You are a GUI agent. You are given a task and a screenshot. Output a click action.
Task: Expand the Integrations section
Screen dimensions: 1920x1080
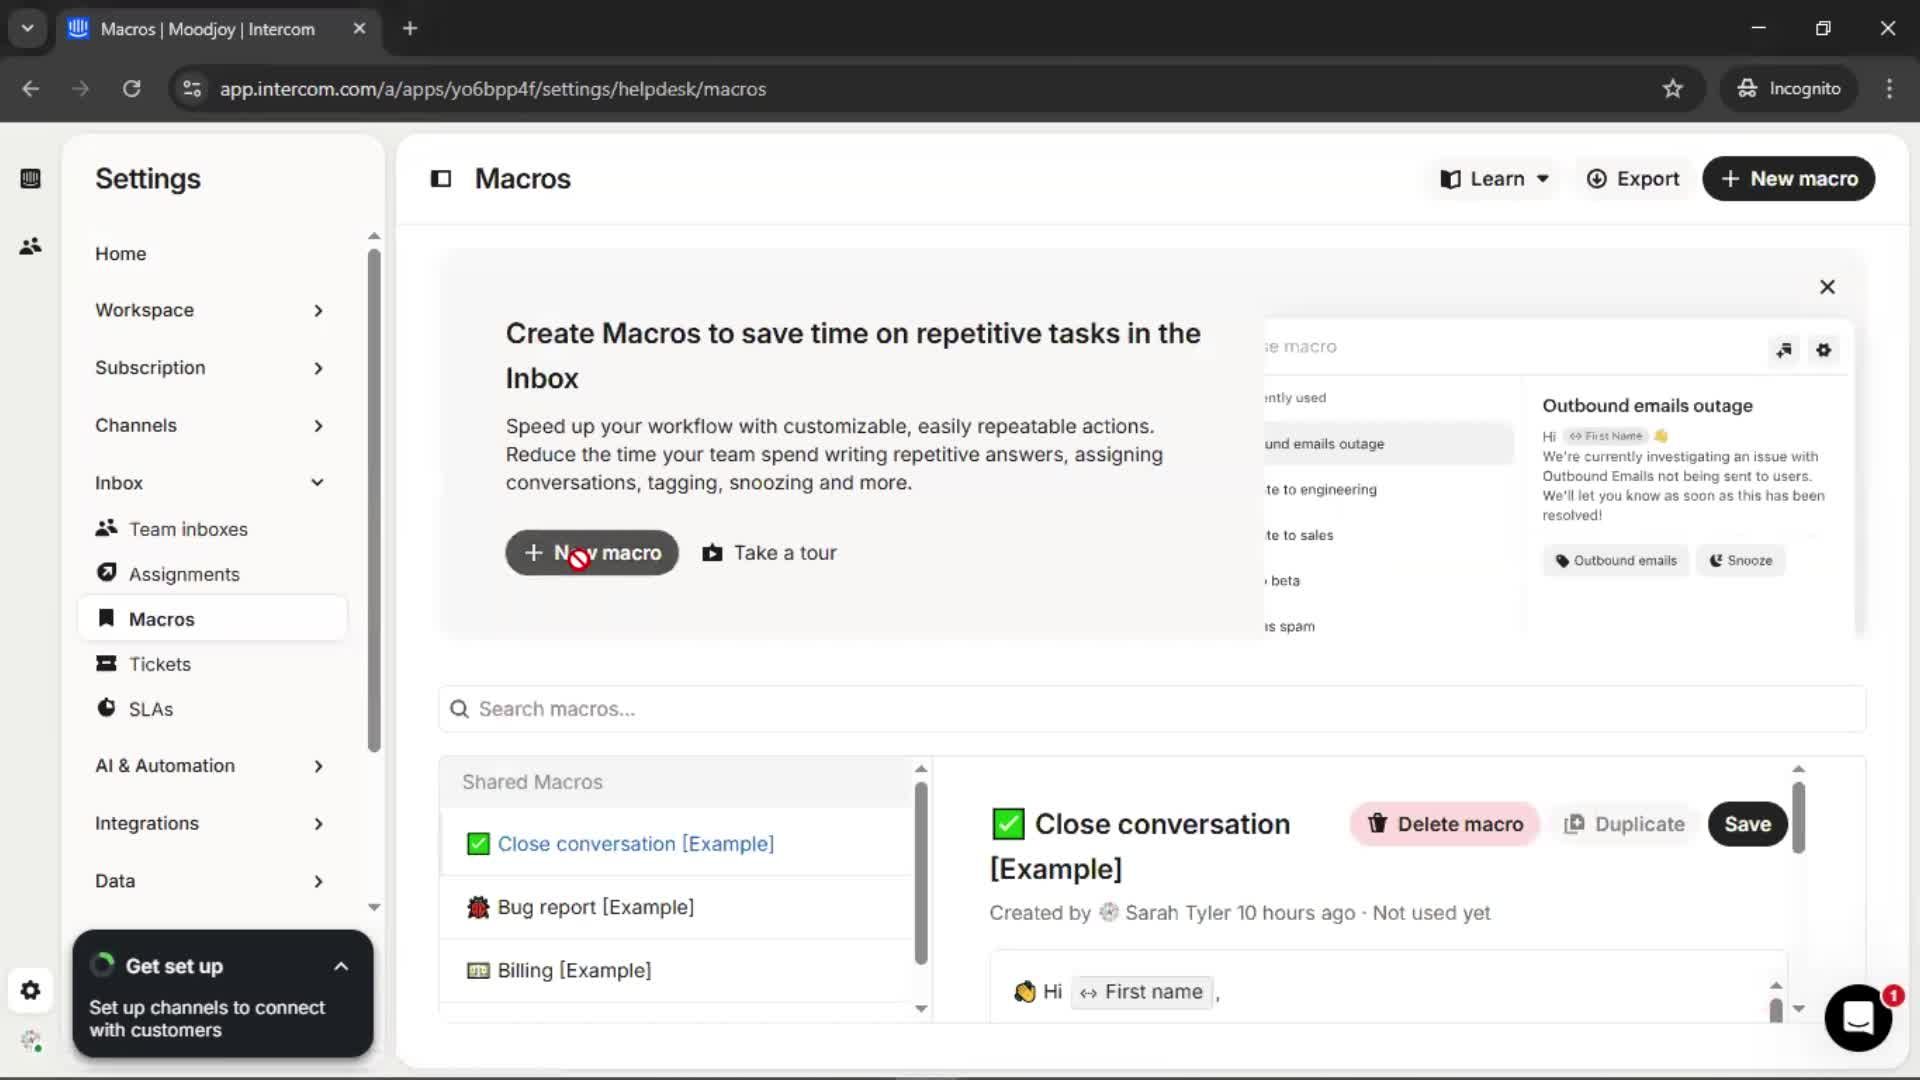click(x=212, y=824)
